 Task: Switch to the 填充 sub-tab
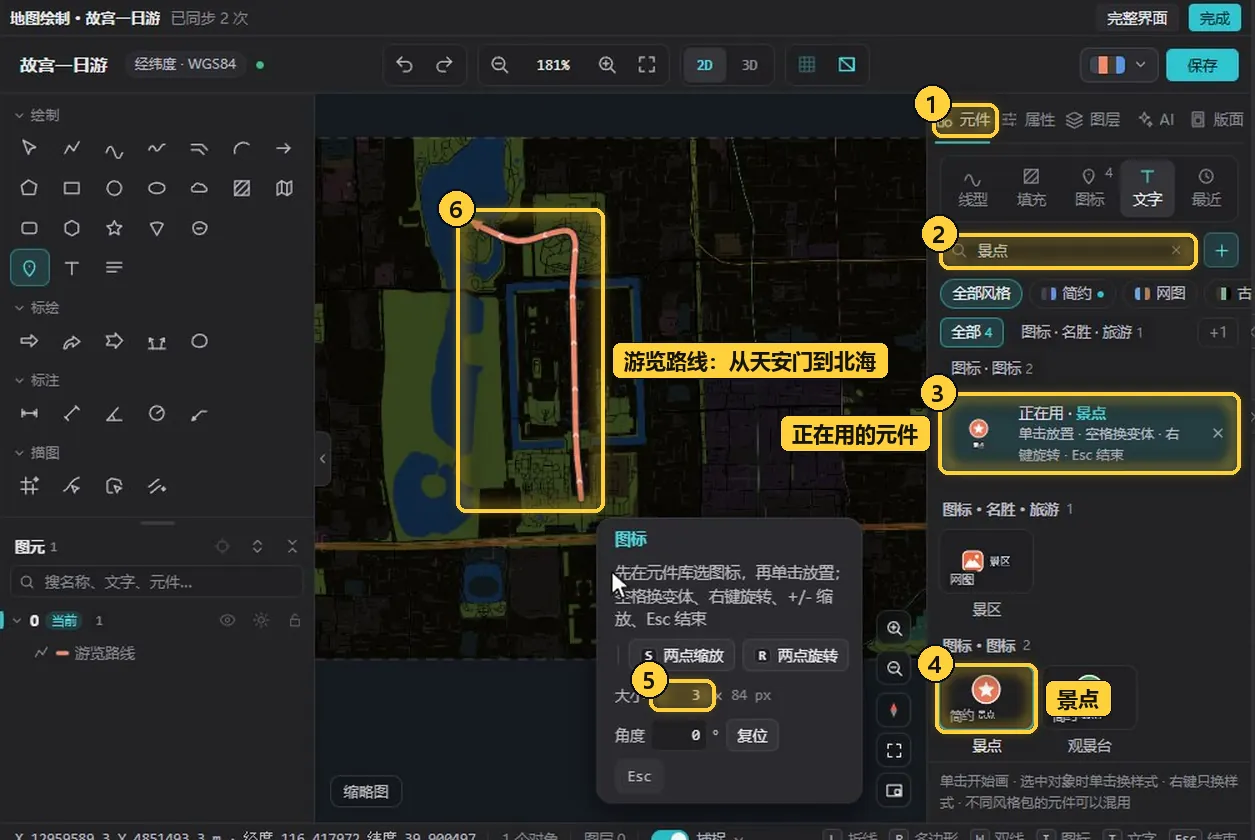(1031, 187)
